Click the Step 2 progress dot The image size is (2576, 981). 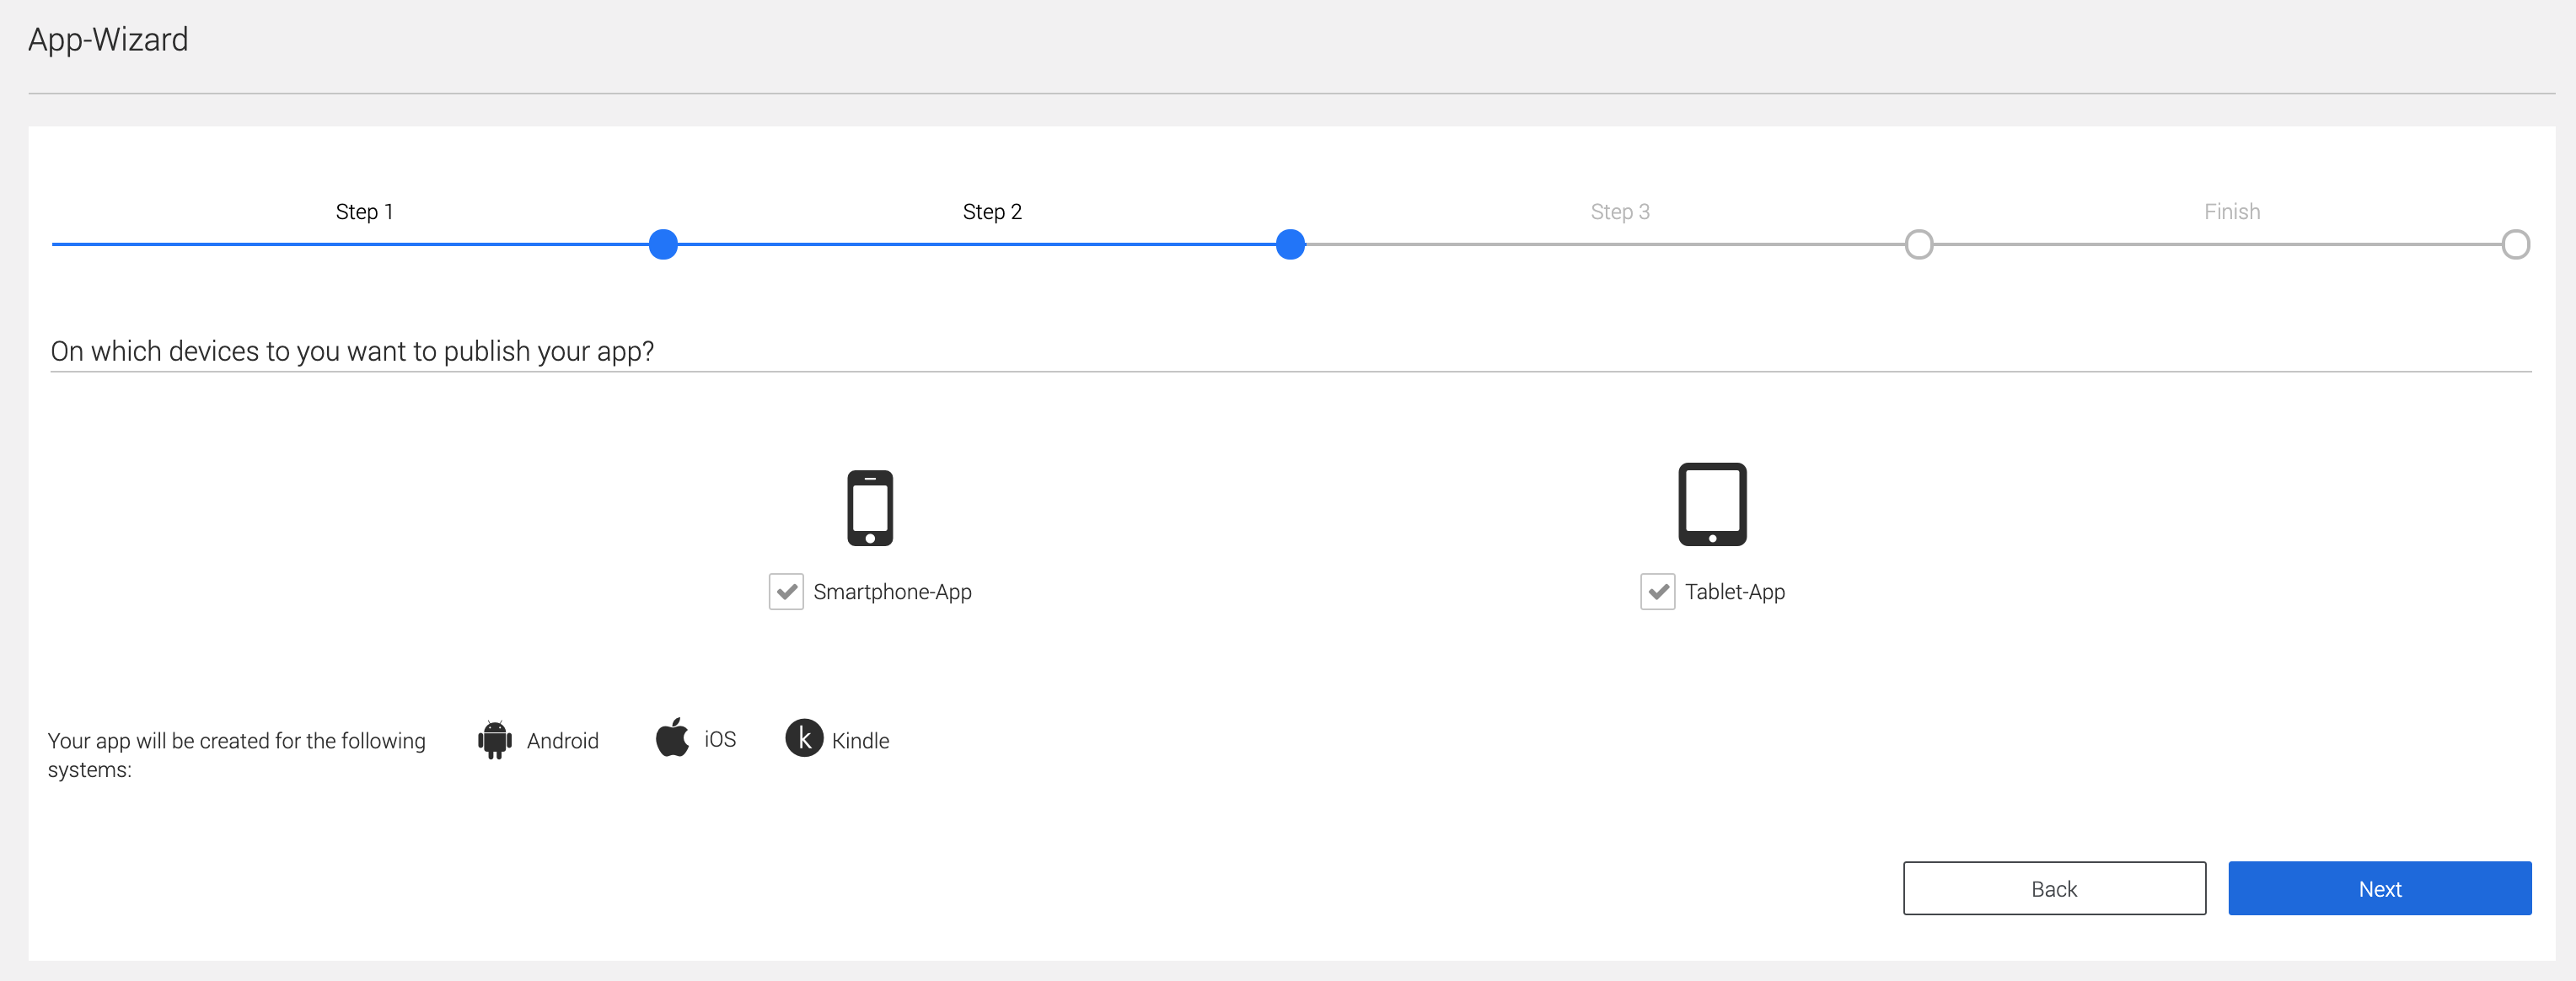tap(1290, 244)
